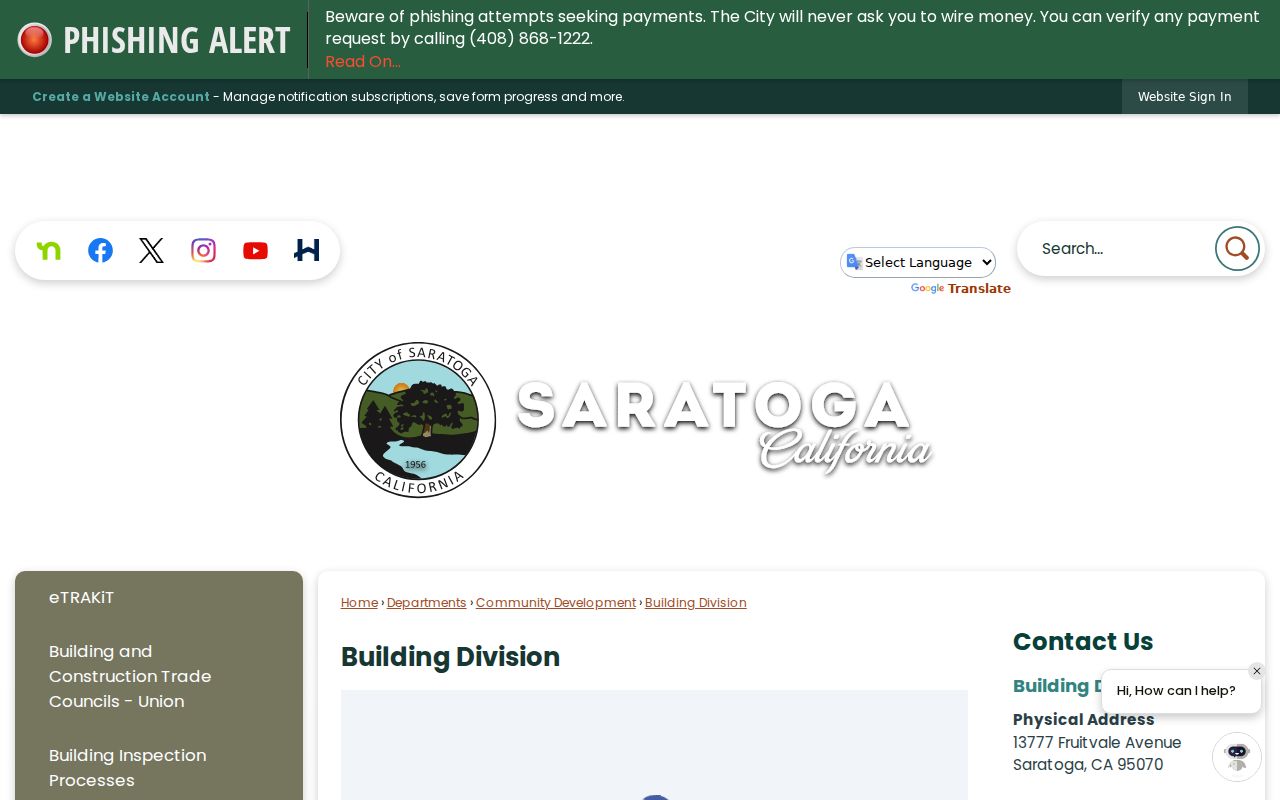Click the 'Saratoga, CA 95070' text
1280x800 pixels.
click(x=1088, y=765)
